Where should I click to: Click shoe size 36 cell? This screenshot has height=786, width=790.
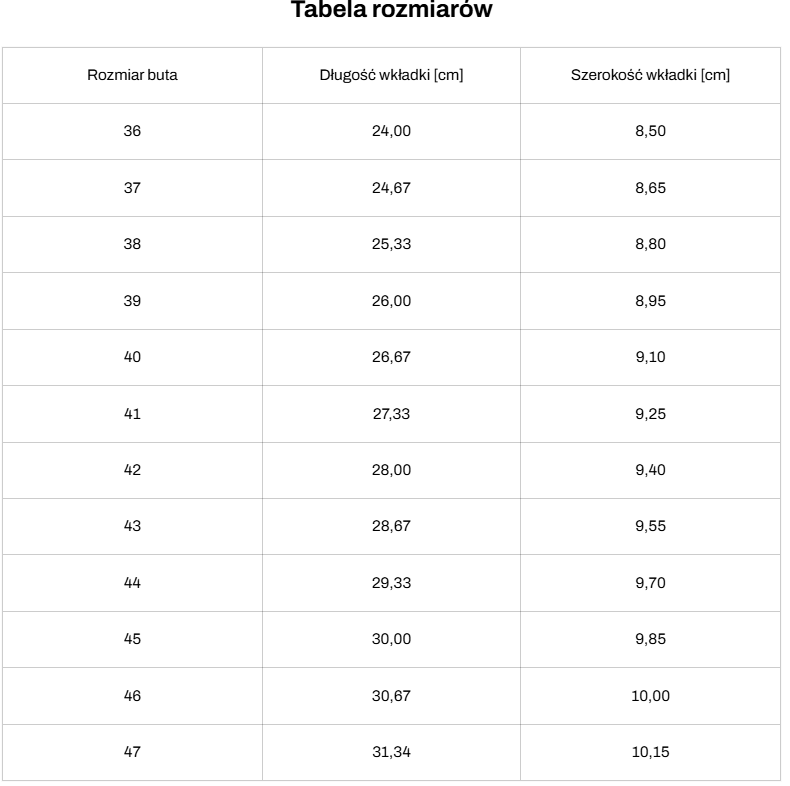pyautogui.click(x=133, y=132)
